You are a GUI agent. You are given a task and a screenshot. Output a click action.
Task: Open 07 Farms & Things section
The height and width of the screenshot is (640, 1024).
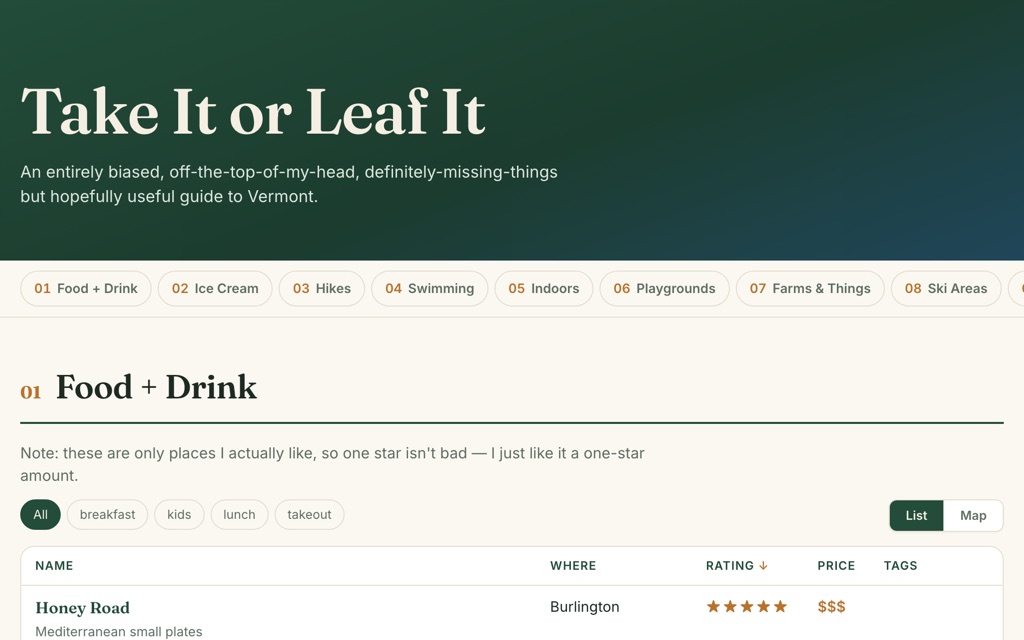tap(810, 289)
